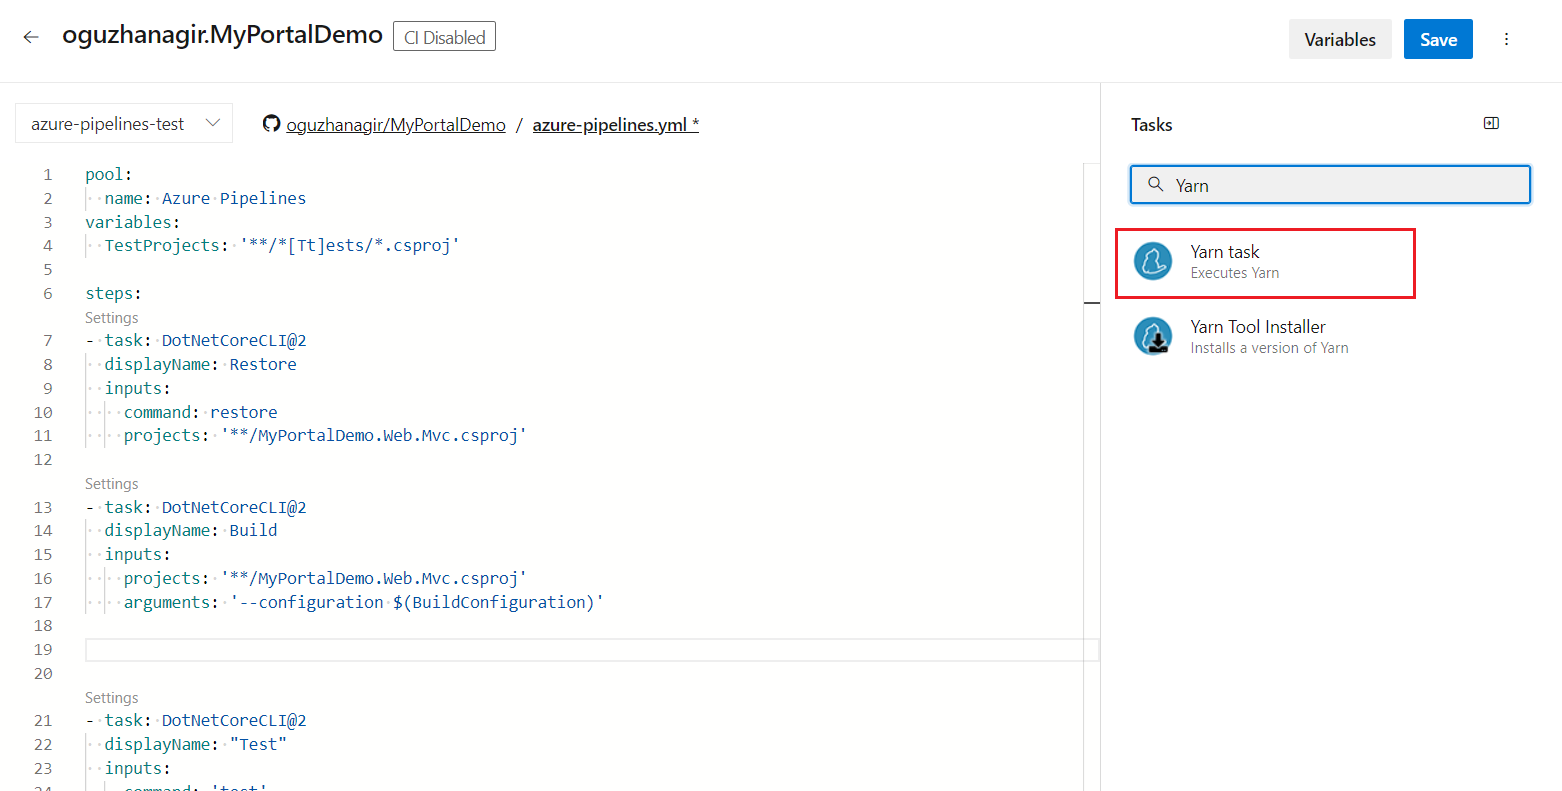Place cursor on empty editor line 19
Image resolution: width=1562 pixels, height=791 pixels.
click(x=592, y=650)
